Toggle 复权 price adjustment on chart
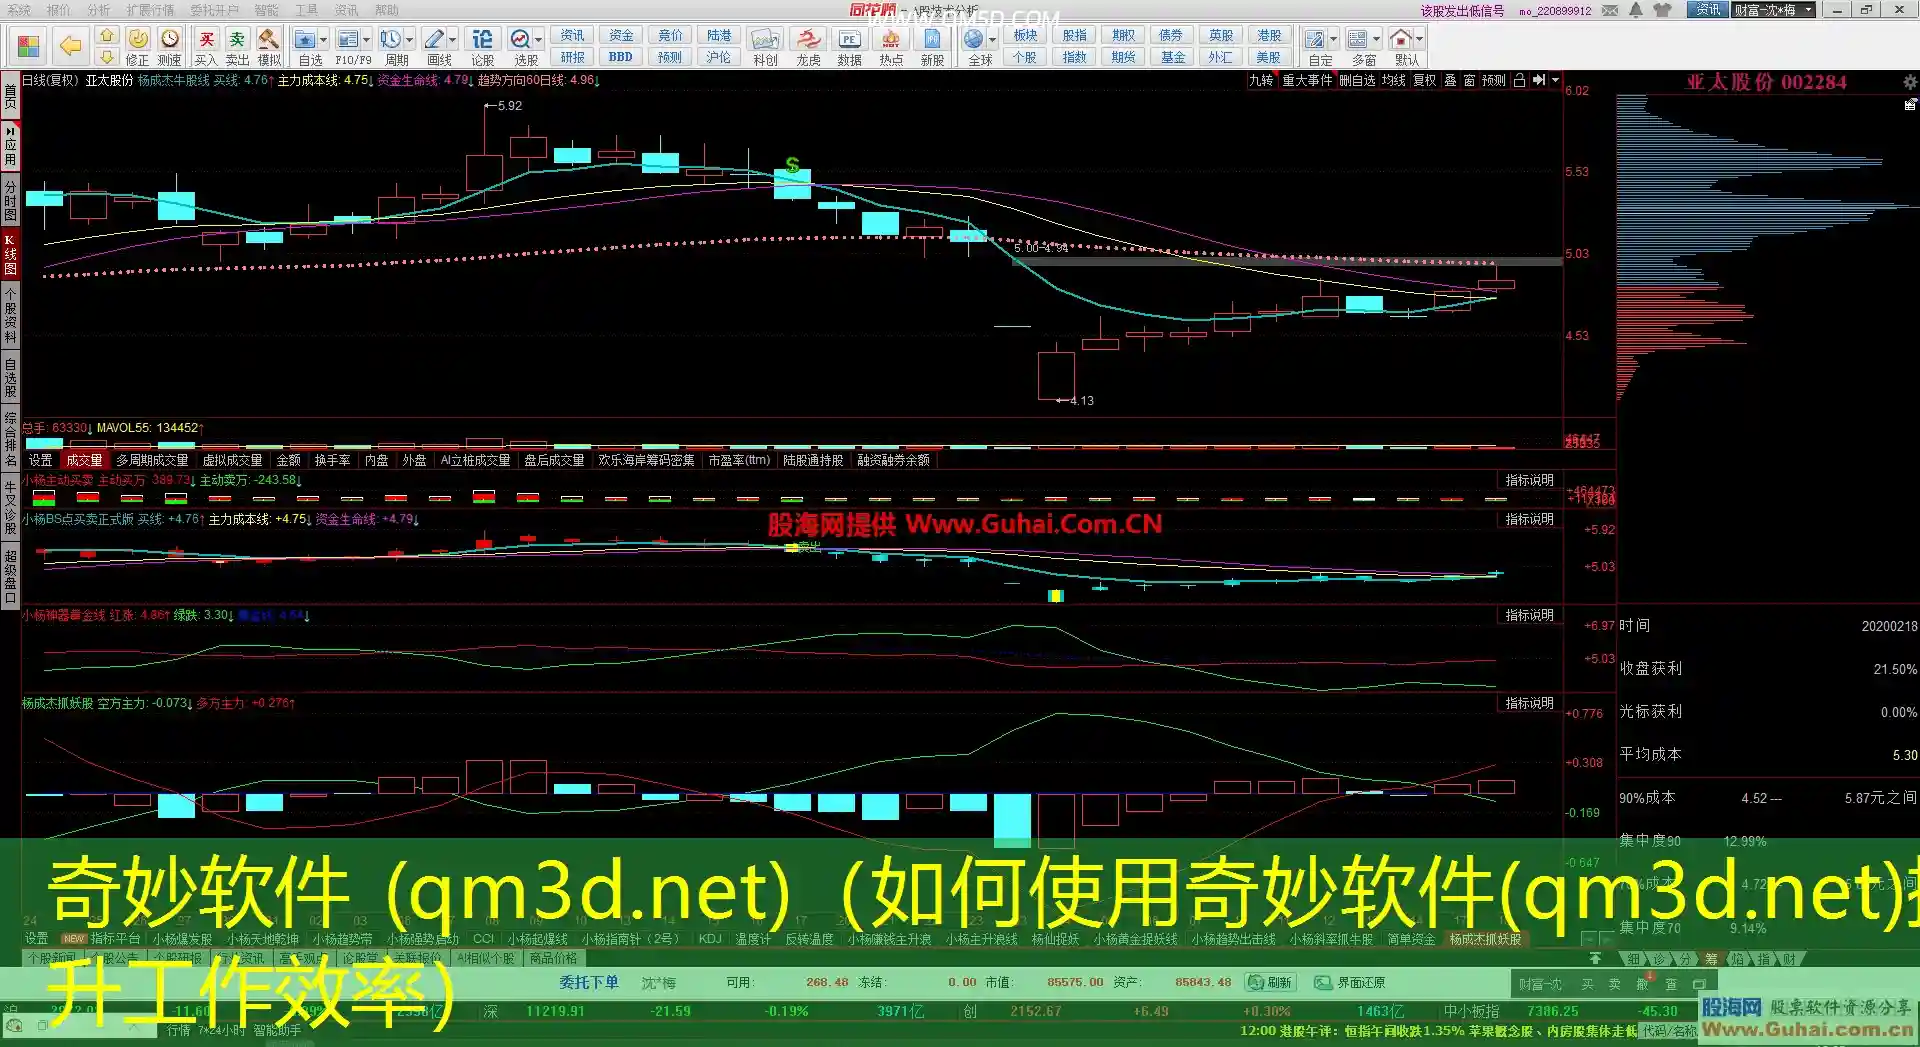1920x1047 pixels. [x=1424, y=80]
